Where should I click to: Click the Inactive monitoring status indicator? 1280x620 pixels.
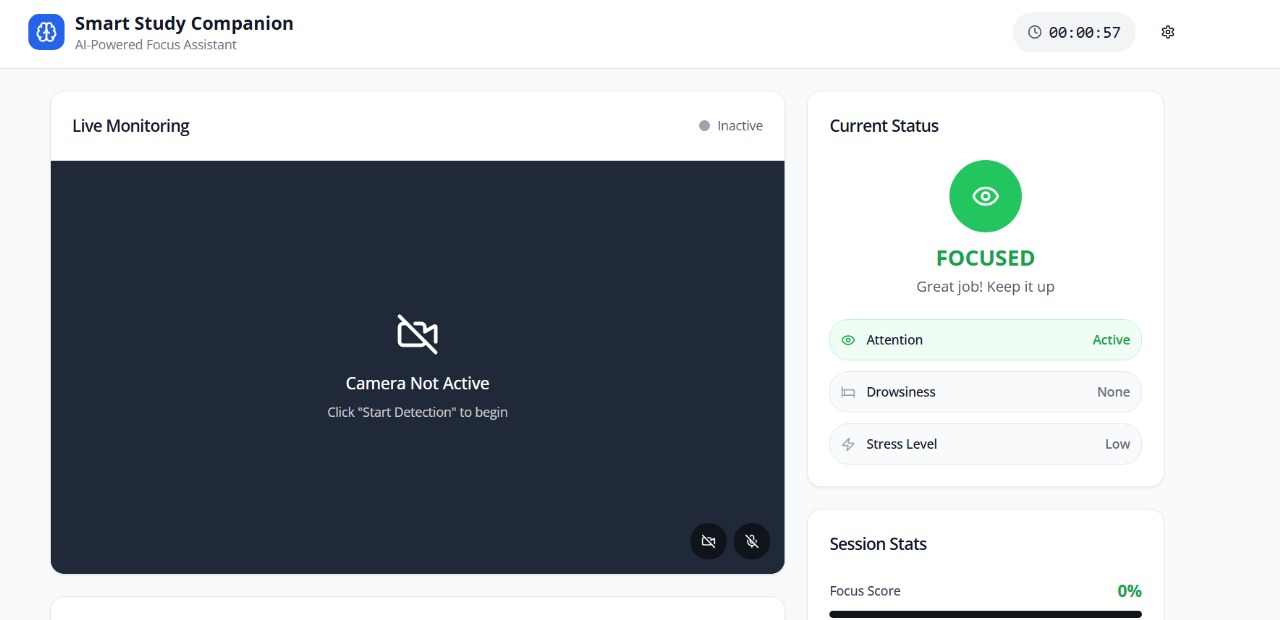pyautogui.click(x=731, y=126)
